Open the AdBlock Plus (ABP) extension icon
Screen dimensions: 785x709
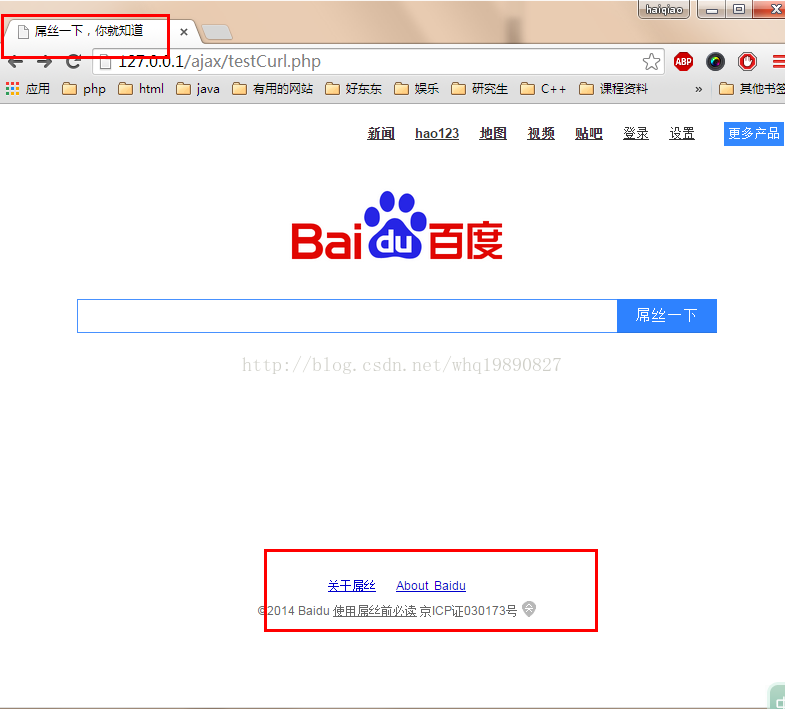[683, 62]
